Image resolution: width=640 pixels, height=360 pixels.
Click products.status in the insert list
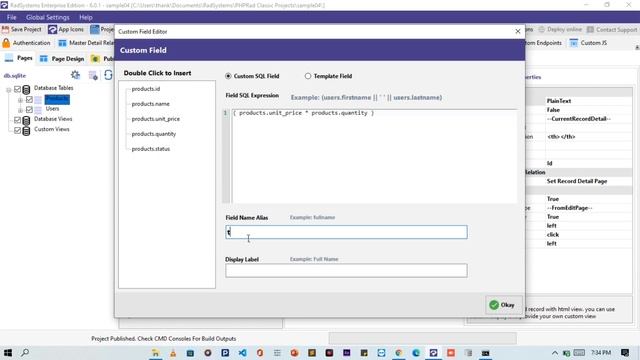point(151,149)
